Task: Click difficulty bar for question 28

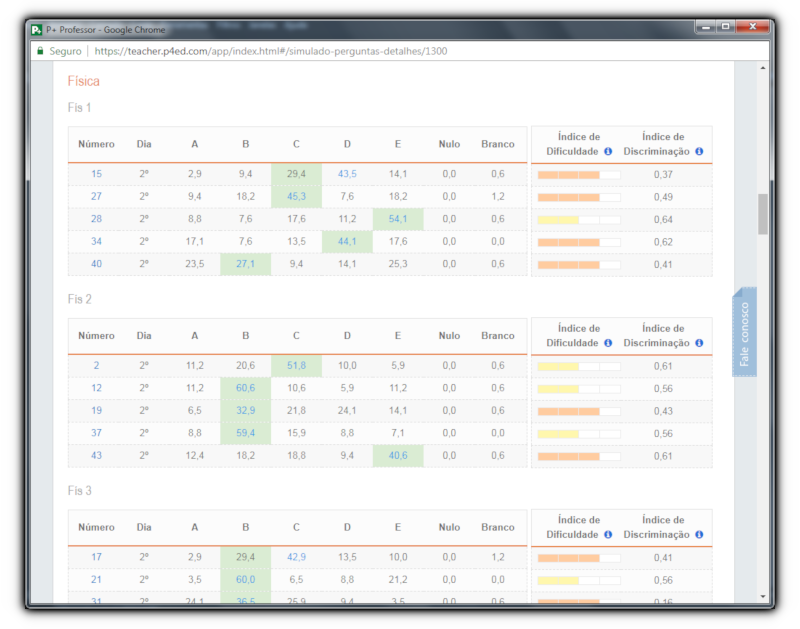Action: point(578,220)
